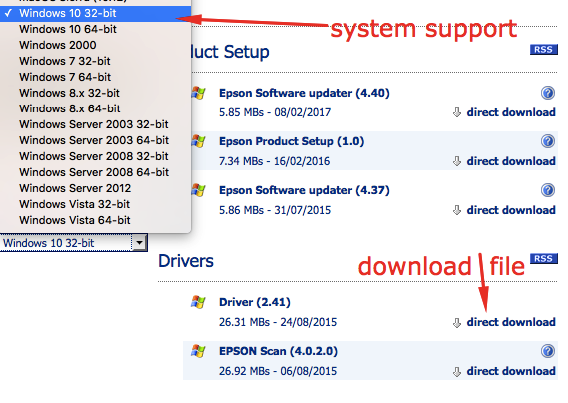Click download arrow icon for Software updater (4.37)
The width and height of the screenshot is (568, 403).
pos(457,210)
